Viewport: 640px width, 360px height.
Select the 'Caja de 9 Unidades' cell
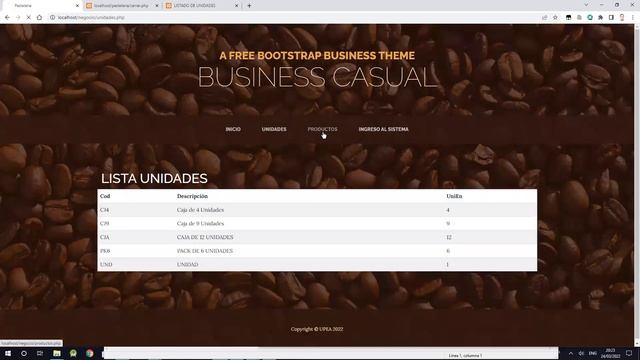click(x=200, y=224)
